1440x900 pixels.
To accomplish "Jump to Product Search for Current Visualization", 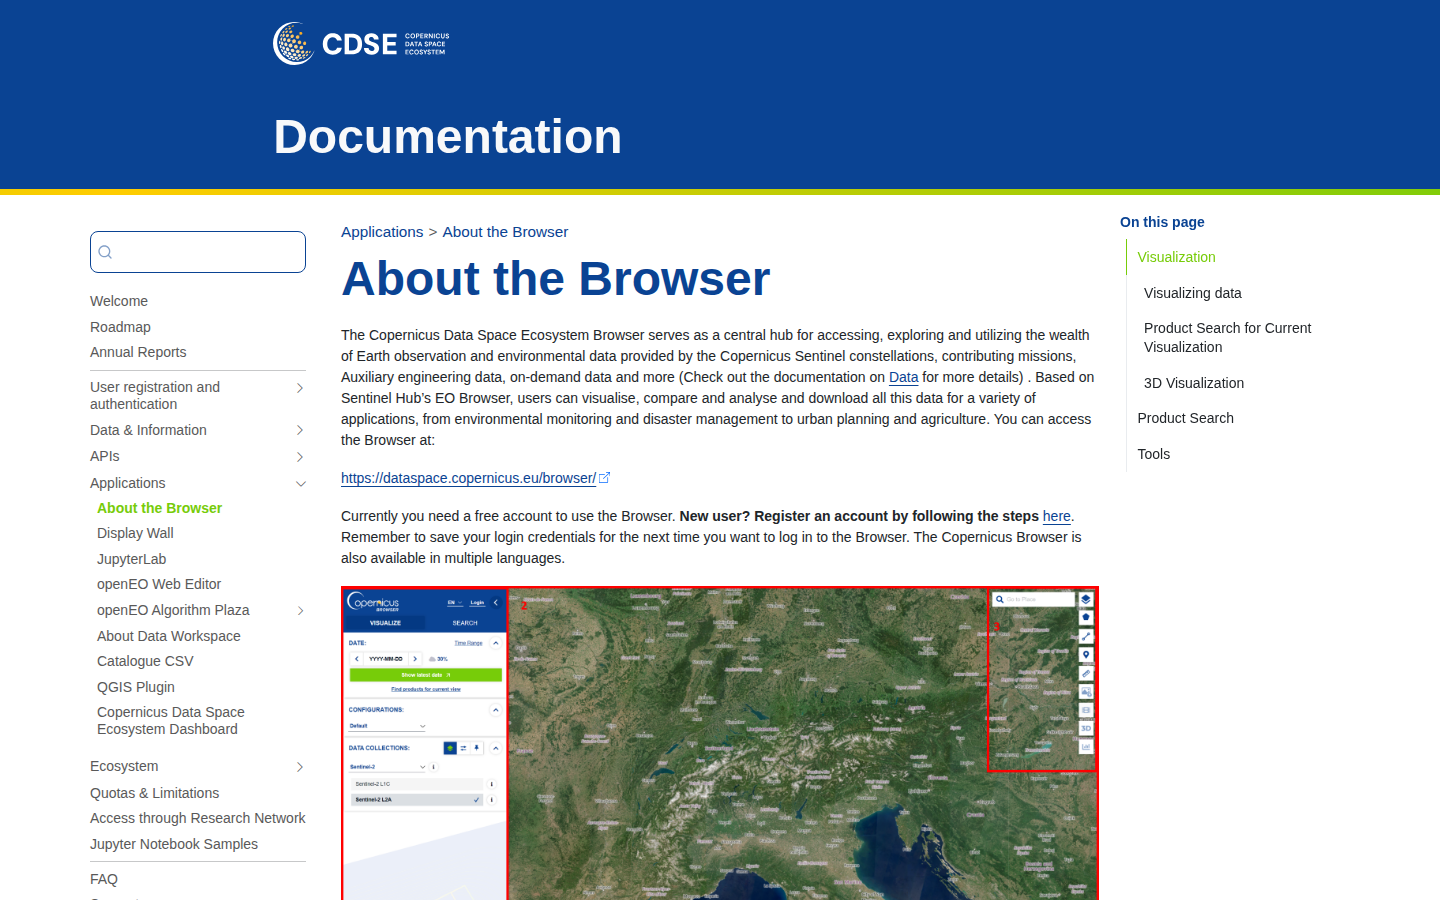I will pyautogui.click(x=1227, y=338).
